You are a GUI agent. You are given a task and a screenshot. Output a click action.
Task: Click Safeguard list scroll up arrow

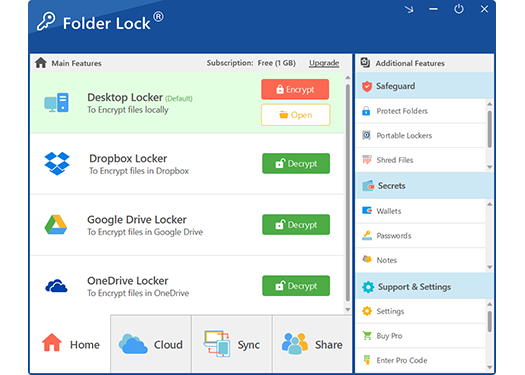(490, 104)
